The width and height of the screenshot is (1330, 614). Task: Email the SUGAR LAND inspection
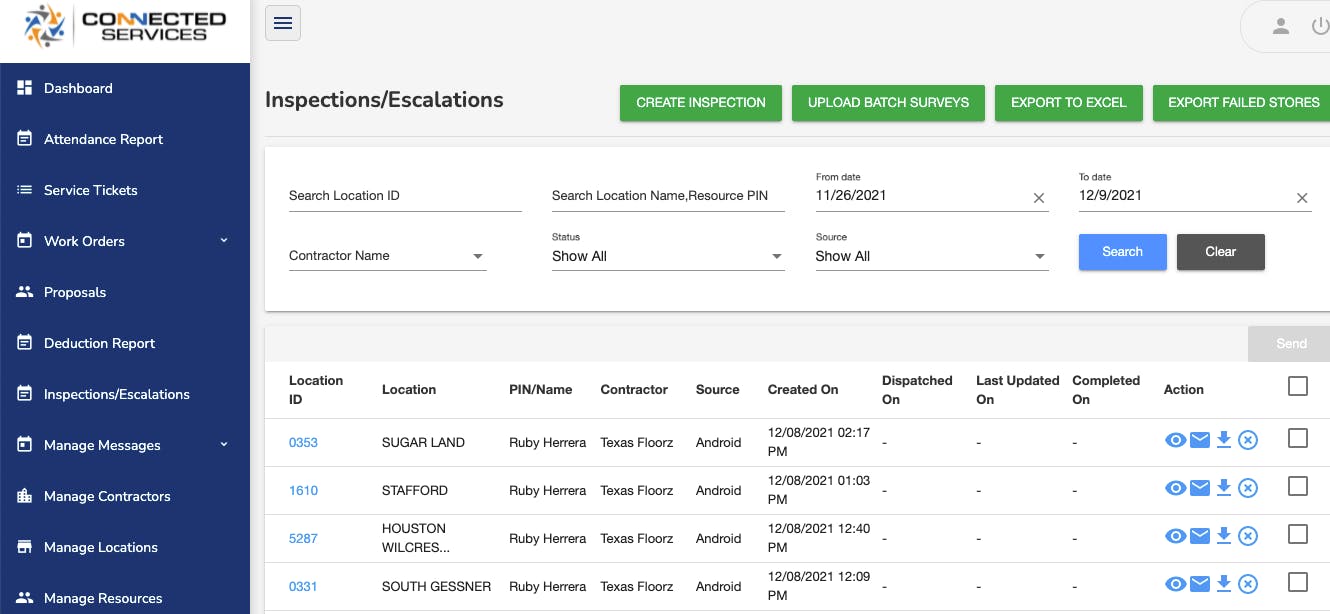1200,440
